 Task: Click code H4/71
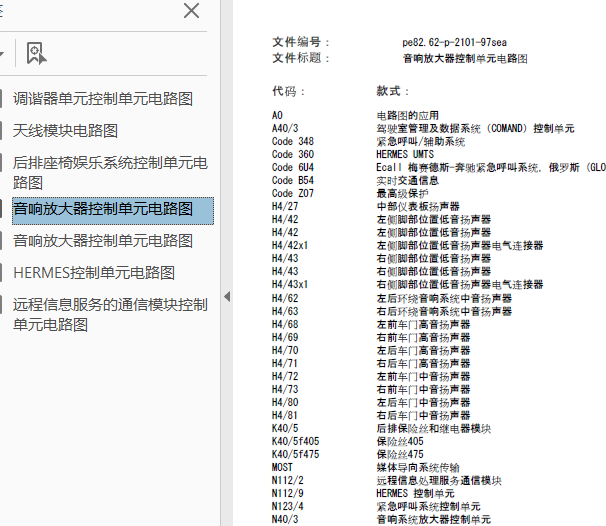(285, 363)
